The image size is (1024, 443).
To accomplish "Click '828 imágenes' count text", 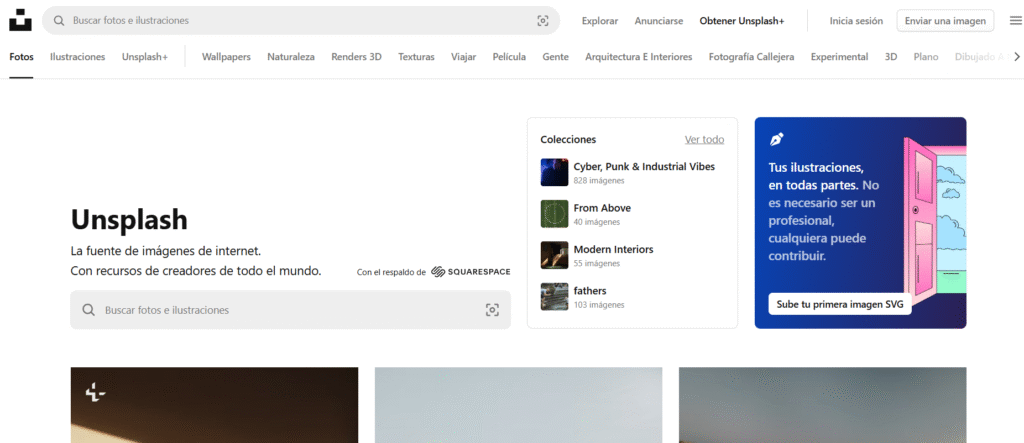I will 599,180.
